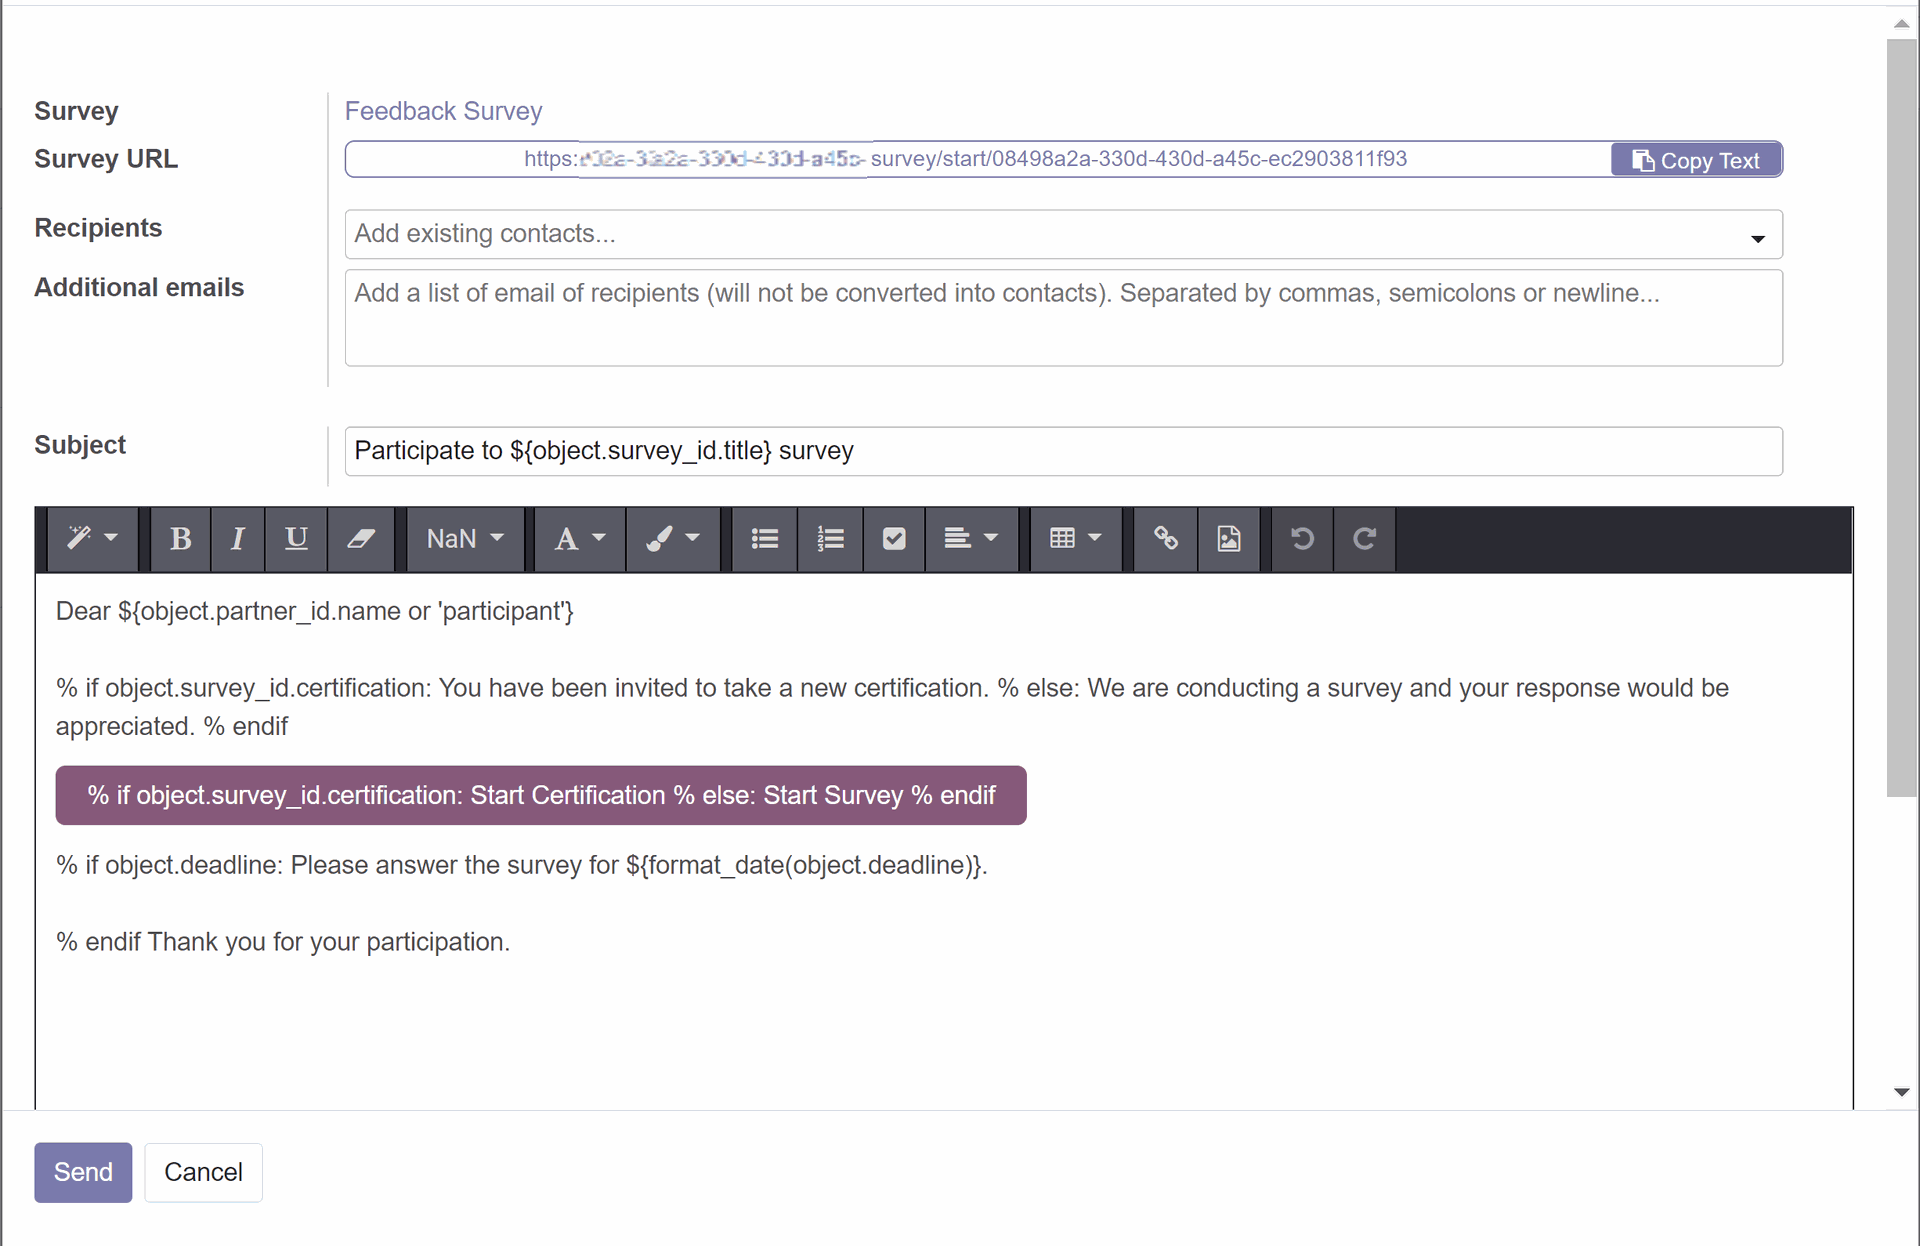The width and height of the screenshot is (1920, 1246).
Task: Open the Recipients contacts dropdown
Action: 1757,238
